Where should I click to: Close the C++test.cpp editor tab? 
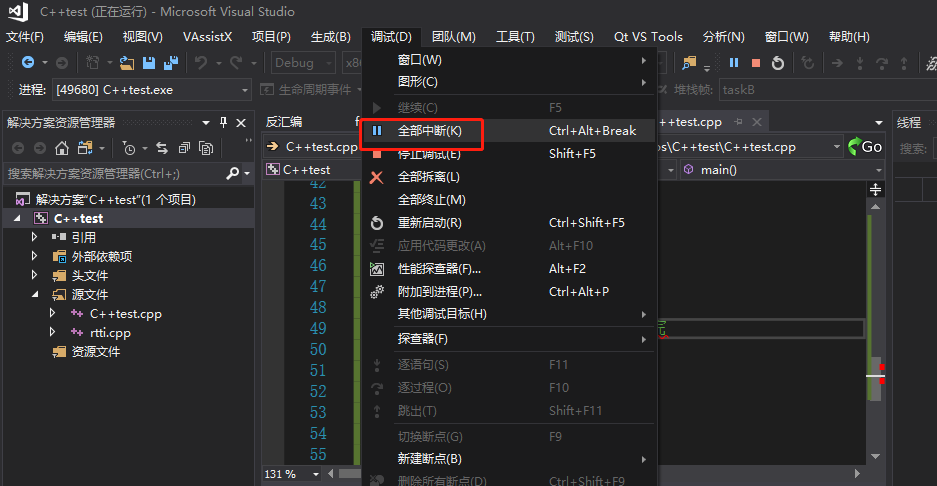tap(757, 122)
